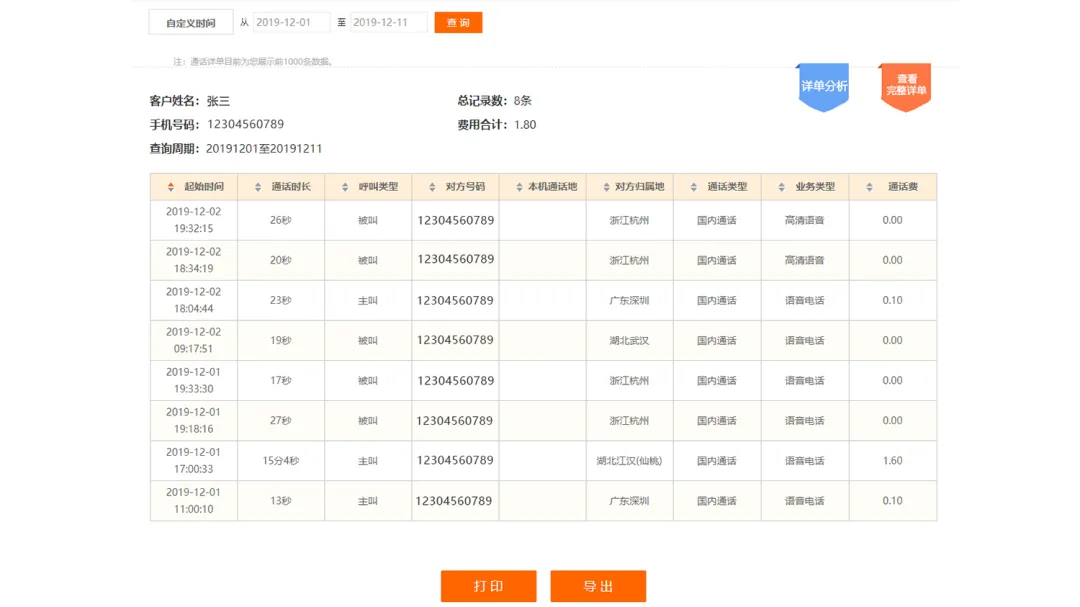The height and width of the screenshot is (607, 1080).
Task: Select the 2019-12-01 17:00:33 time cell
Action: coord(194,460)
